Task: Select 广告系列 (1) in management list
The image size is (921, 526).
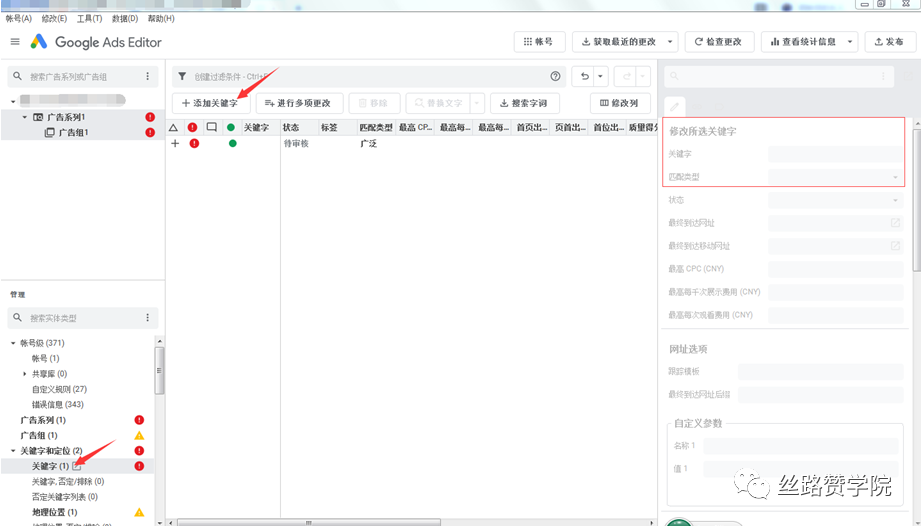Action: [43, 420]
